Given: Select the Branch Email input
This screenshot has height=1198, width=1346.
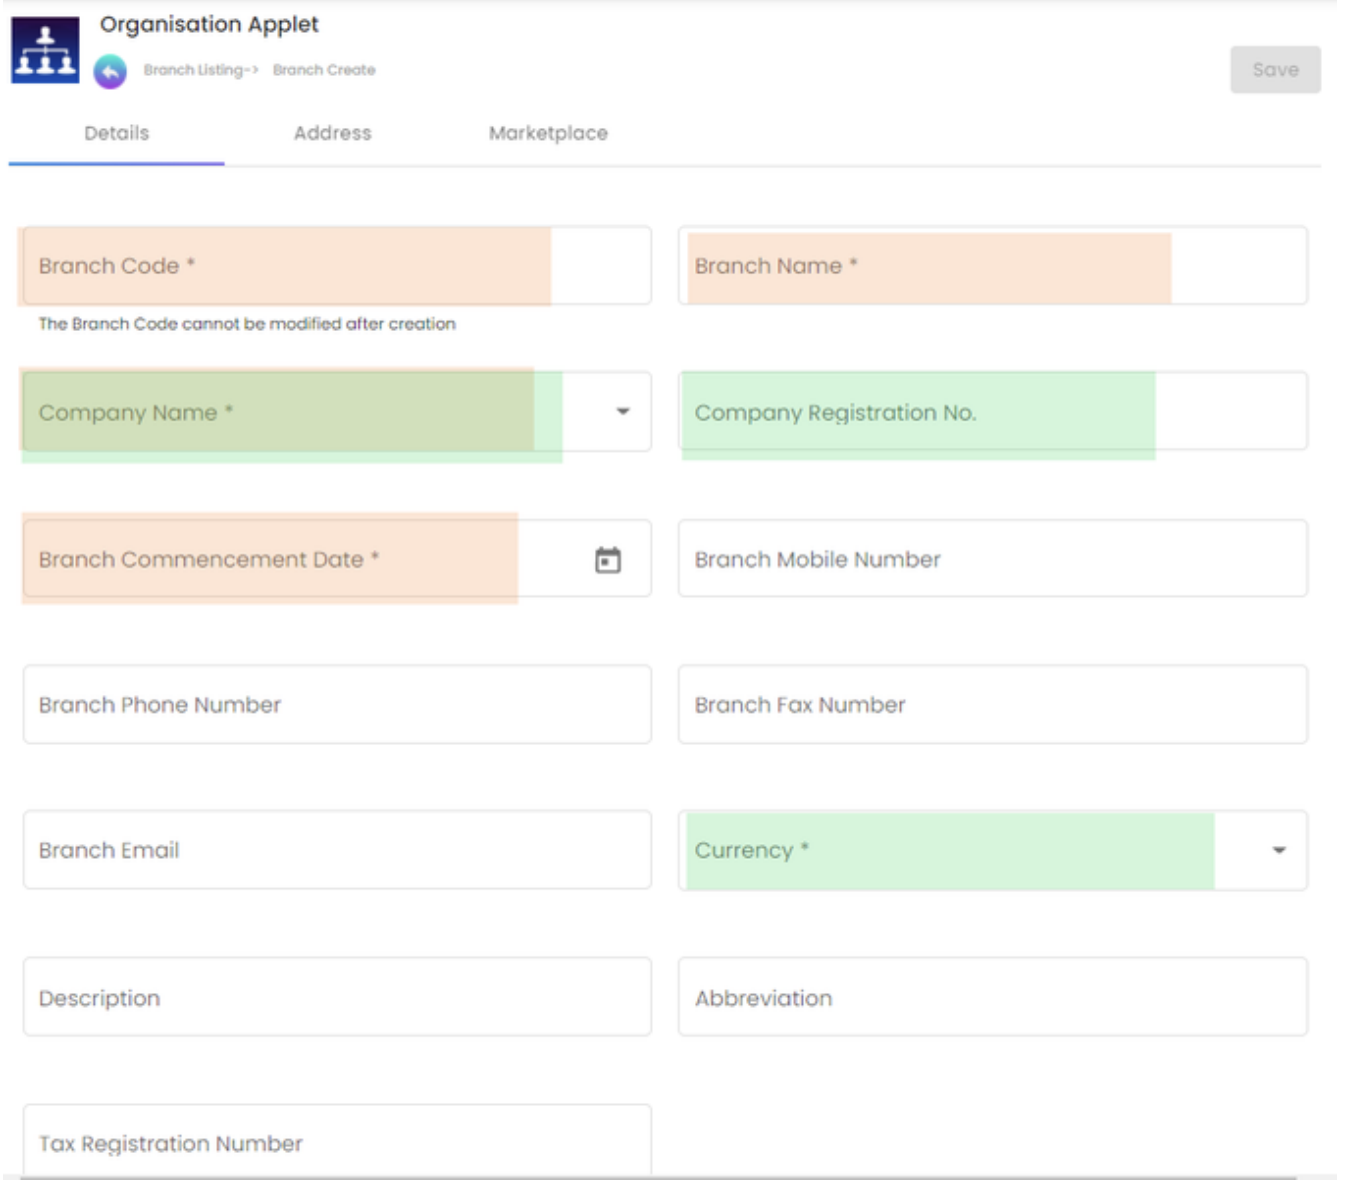Looking at the screenshot, I should (x=336, y=850).
